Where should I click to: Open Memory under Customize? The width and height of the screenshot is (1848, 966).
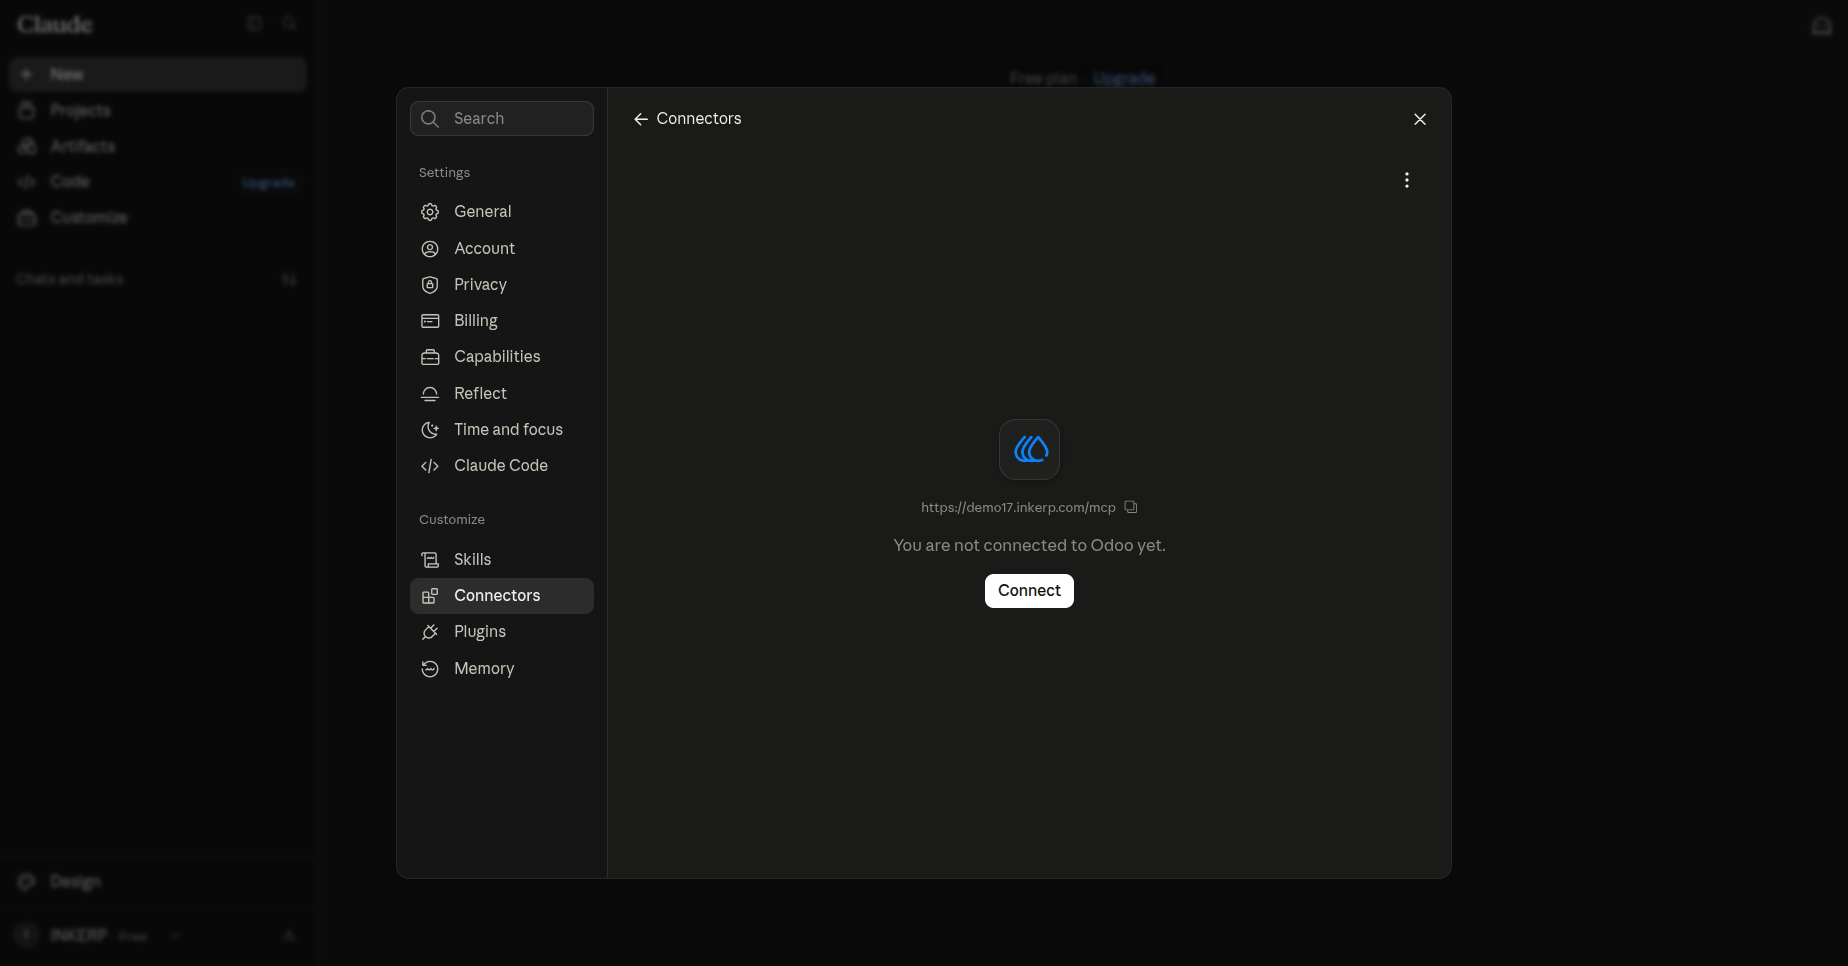click(502, 669)
